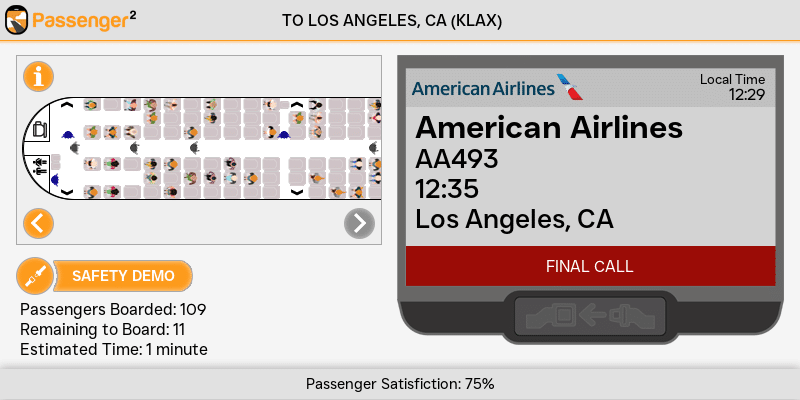Click the seatbelt icon under the display
800x400 pixels.
tap(590, 316)
